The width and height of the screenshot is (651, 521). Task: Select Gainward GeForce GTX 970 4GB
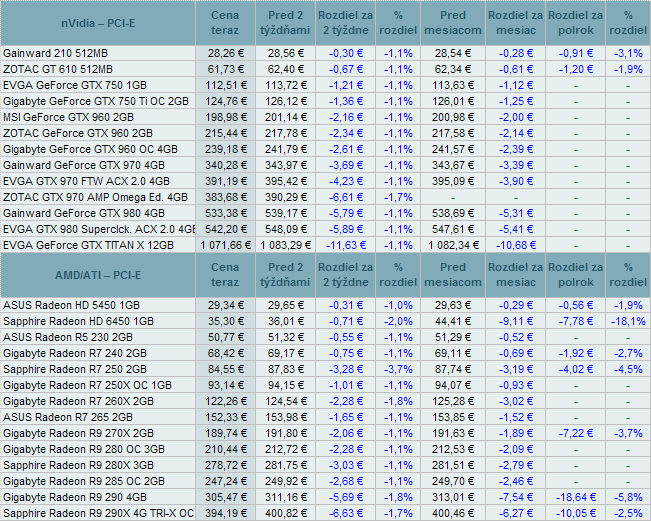point(84,165)
